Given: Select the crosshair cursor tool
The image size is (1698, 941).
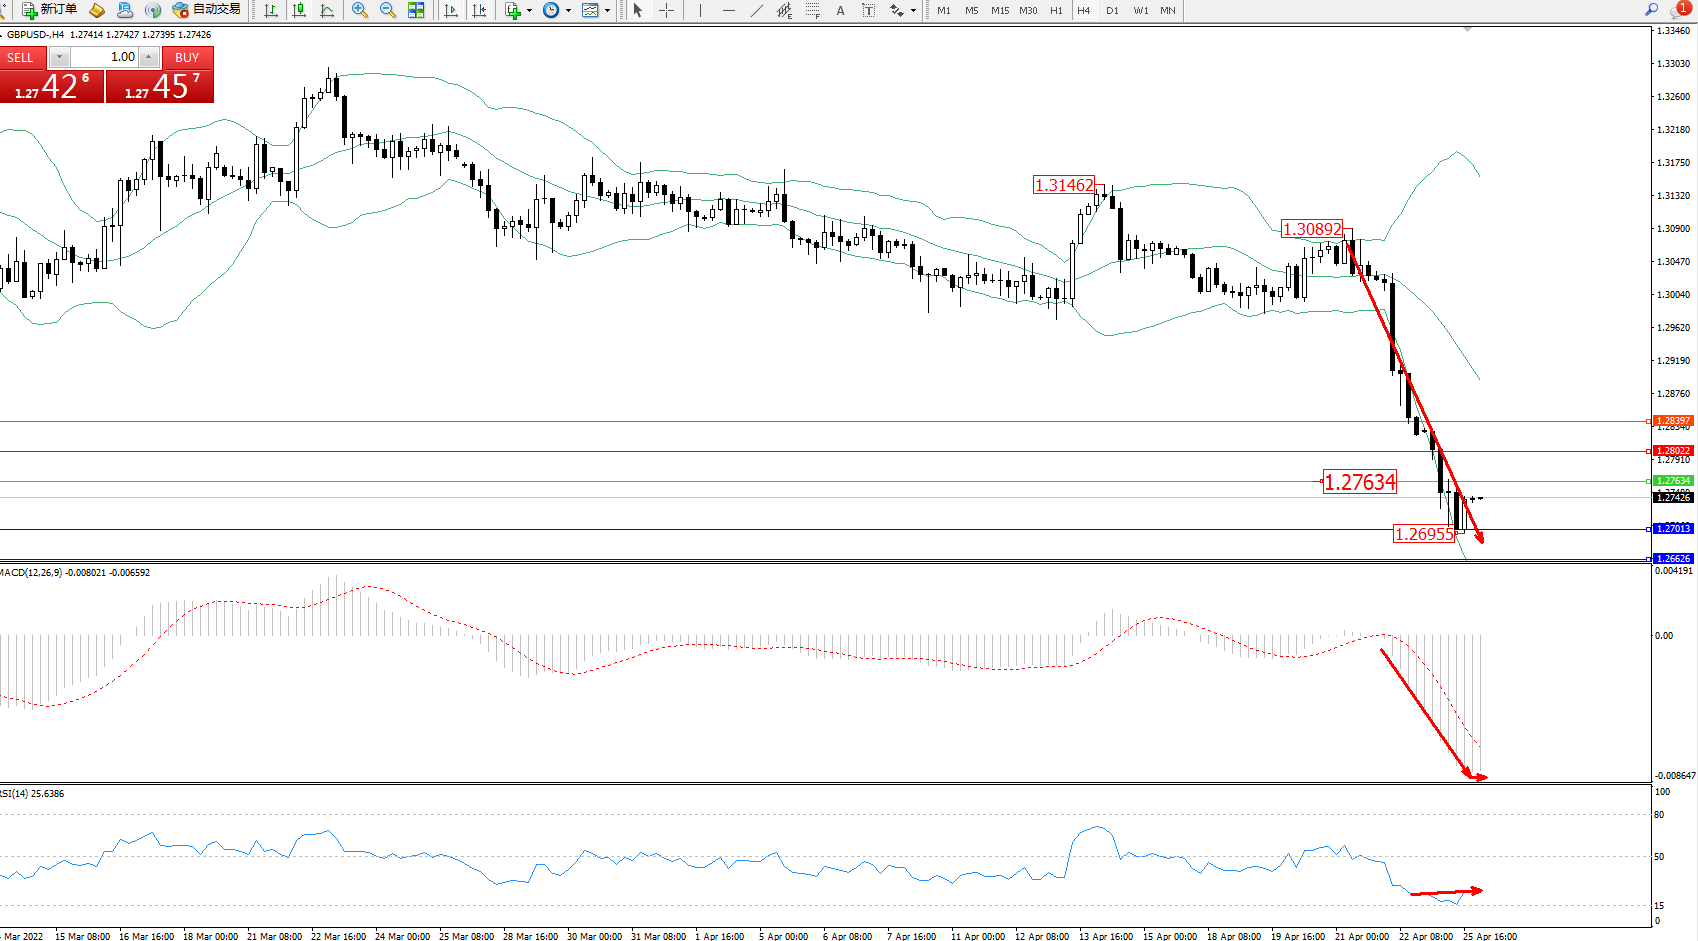Looking at the screenshot, I should pos(666,10).
